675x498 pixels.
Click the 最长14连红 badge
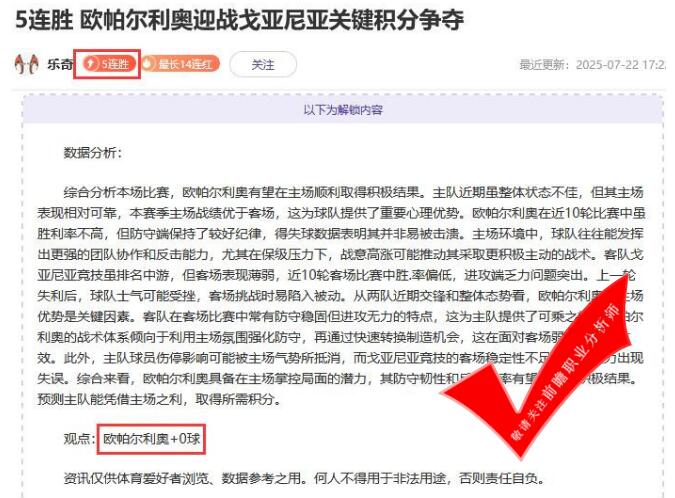[181, 64]
